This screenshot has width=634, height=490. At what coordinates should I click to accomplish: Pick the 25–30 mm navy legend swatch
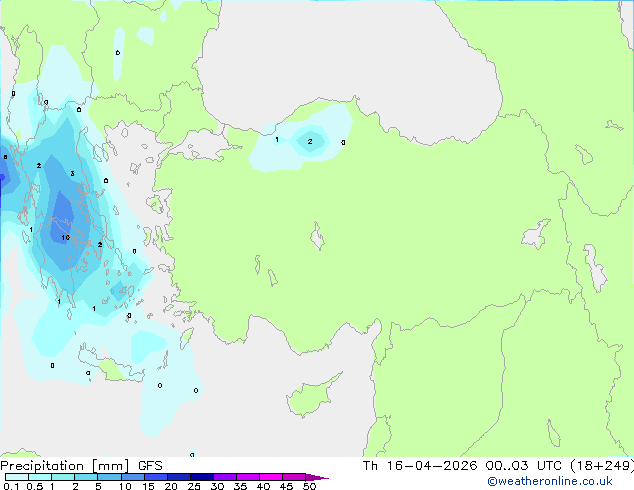[201, 477]
